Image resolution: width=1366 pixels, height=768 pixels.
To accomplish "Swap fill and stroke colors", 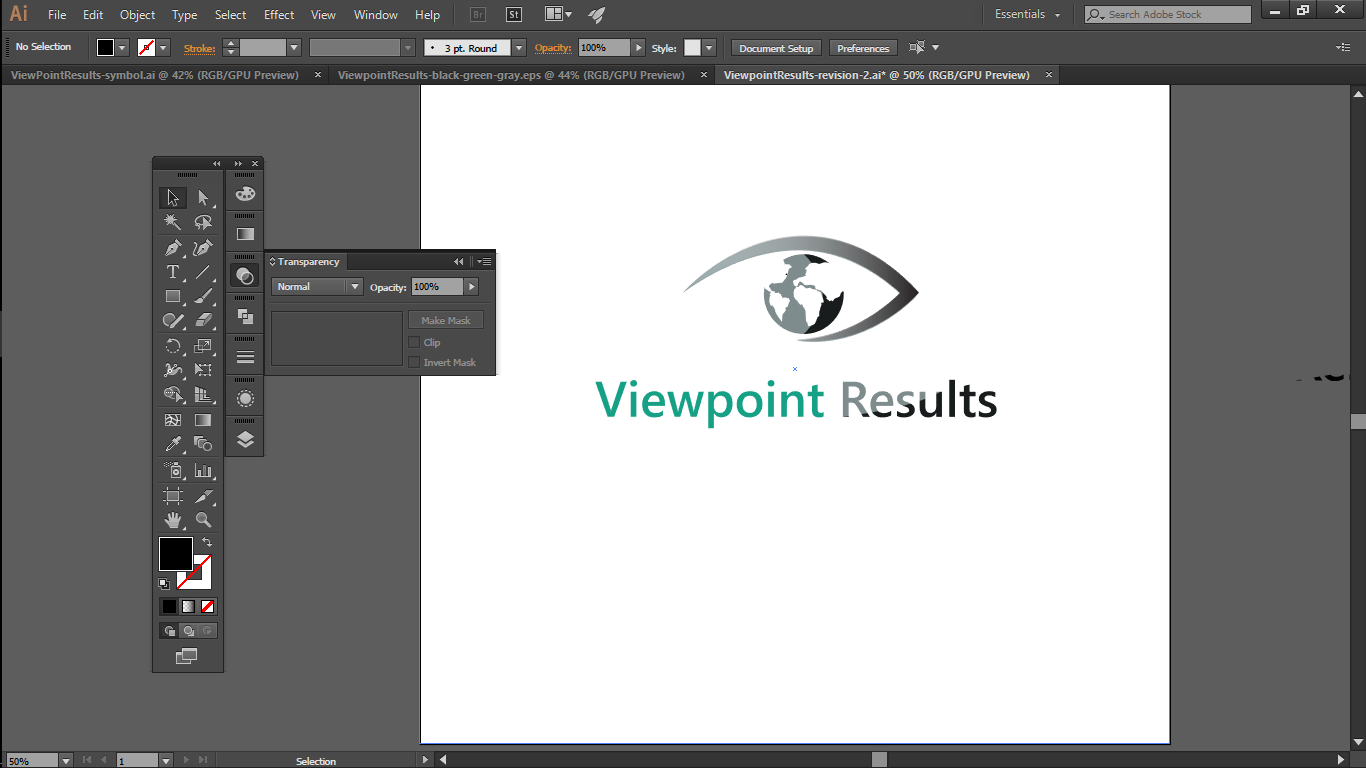I will click(x=207, y=542).
